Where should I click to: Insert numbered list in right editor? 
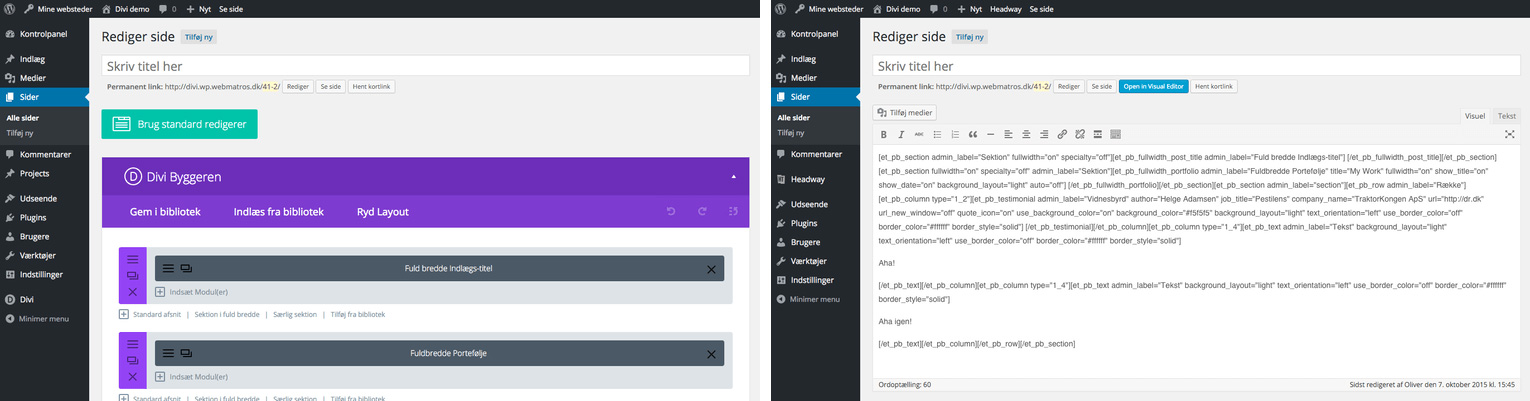click(955, 134)
